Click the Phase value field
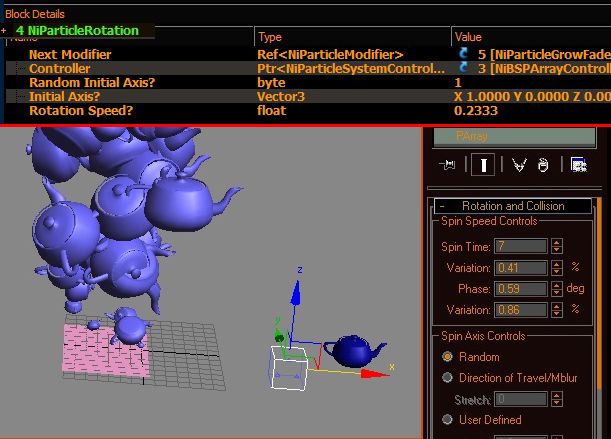Viewport: 611px width, 439px height. tap(521, 289)
